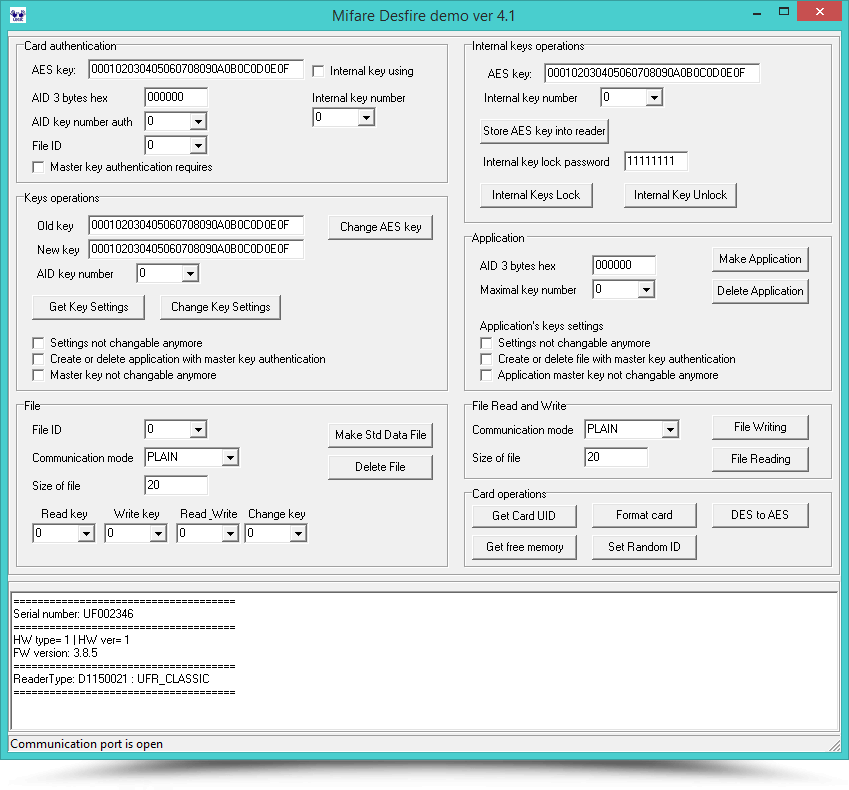The height and width of the screenshot is (790, 849).
Task: Click Internal Key Unlock button
Action: [680, 195]
